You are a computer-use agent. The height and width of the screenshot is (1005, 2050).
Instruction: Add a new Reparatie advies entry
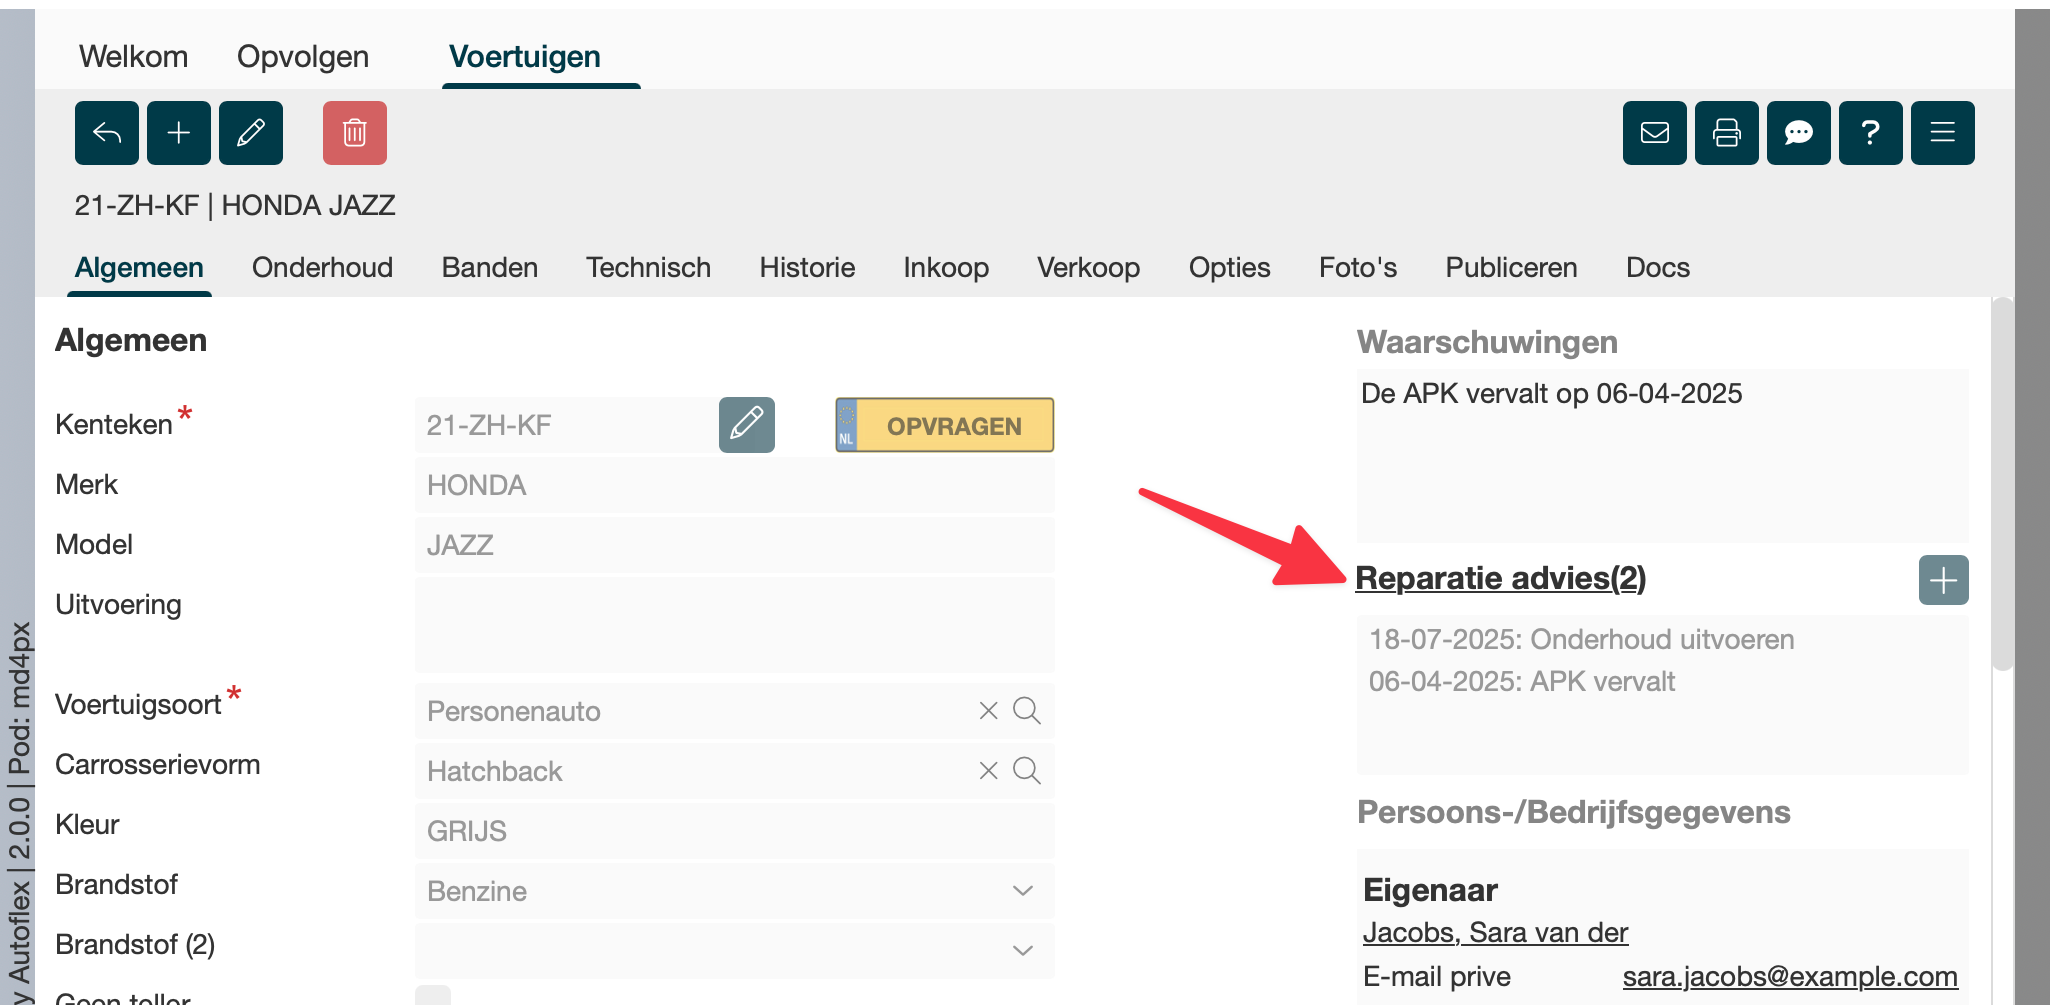(1943, 580)
